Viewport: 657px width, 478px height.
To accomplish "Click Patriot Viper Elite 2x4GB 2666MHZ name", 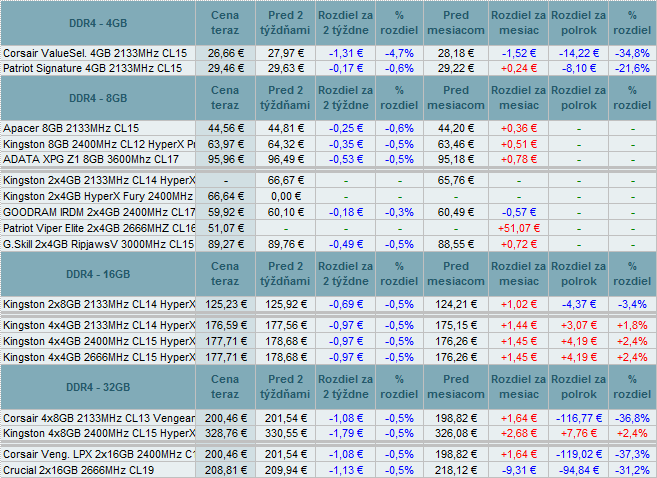I will pos(99,228).
